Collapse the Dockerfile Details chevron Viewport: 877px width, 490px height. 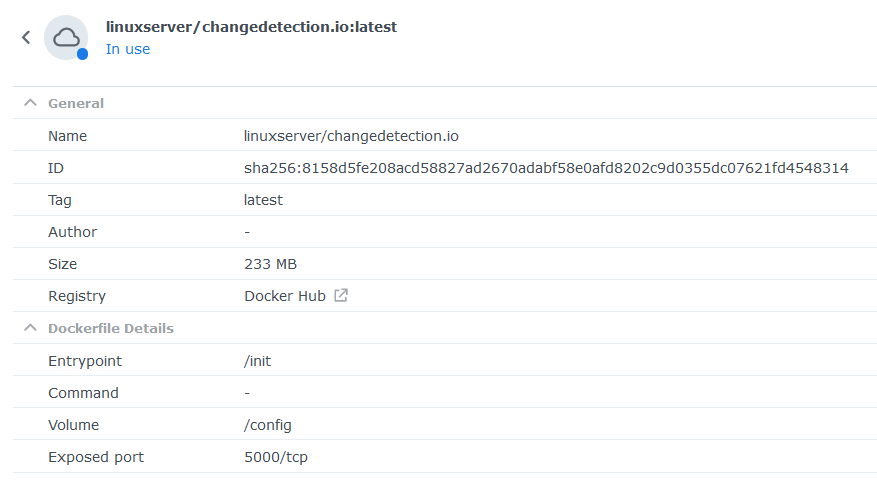tap(30, 328)
